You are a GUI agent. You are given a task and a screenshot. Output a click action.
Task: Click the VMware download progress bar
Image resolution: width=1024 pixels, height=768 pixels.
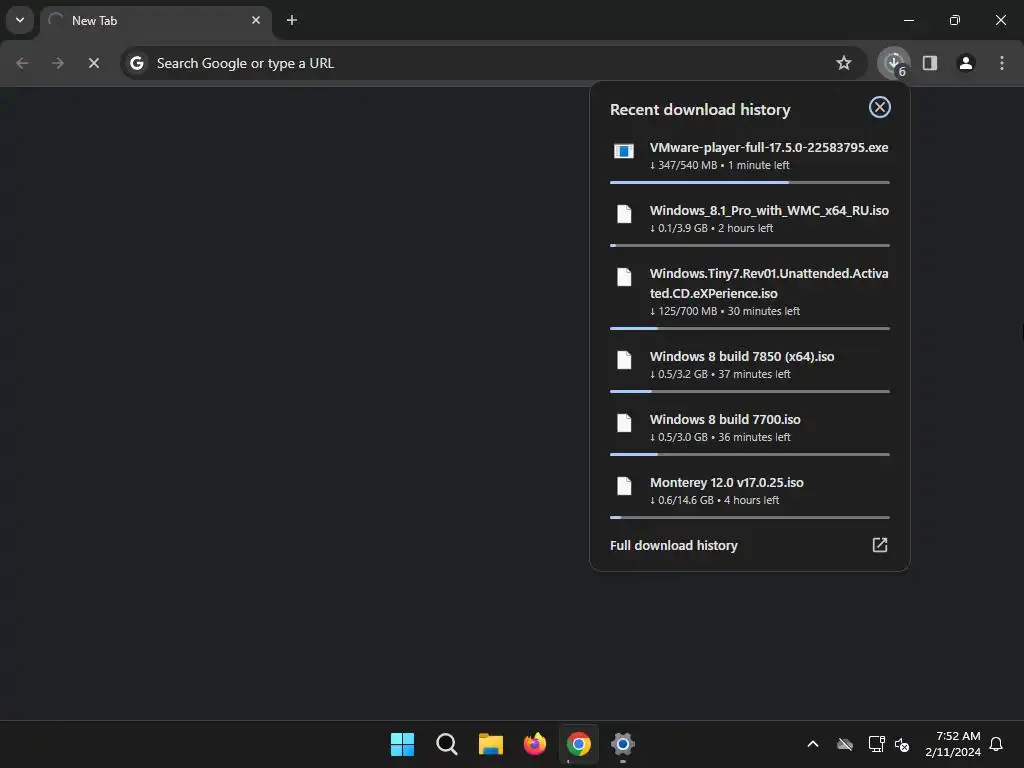[x=750, y=182]
